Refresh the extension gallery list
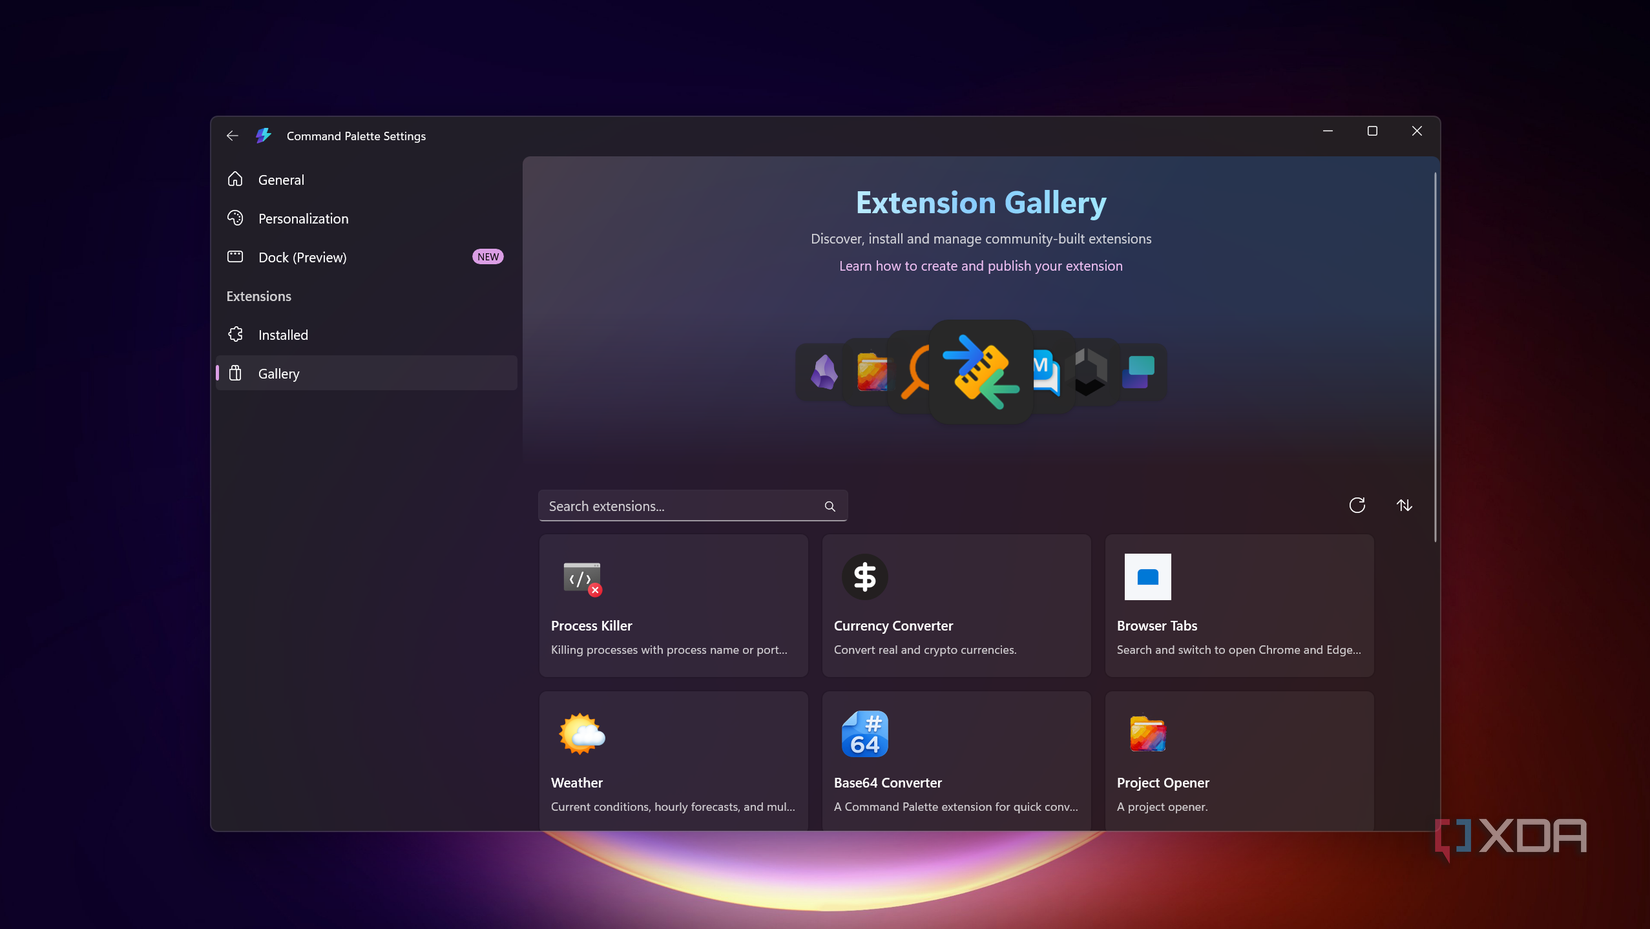 (x=1357, y=505)
